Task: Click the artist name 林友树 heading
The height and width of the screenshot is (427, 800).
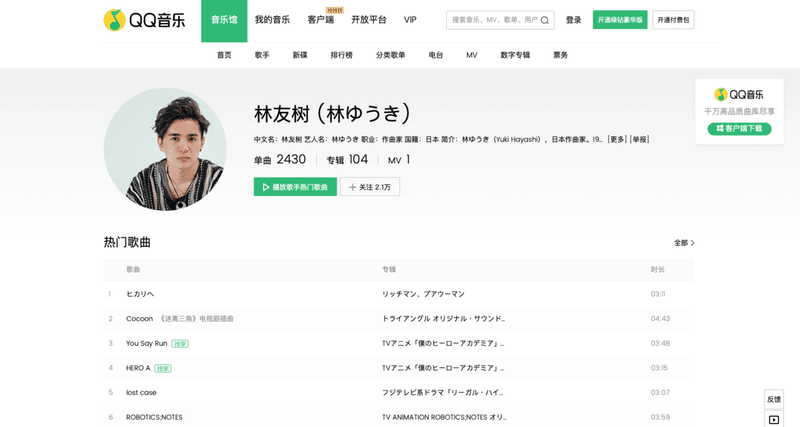Action: coord(333,114)
